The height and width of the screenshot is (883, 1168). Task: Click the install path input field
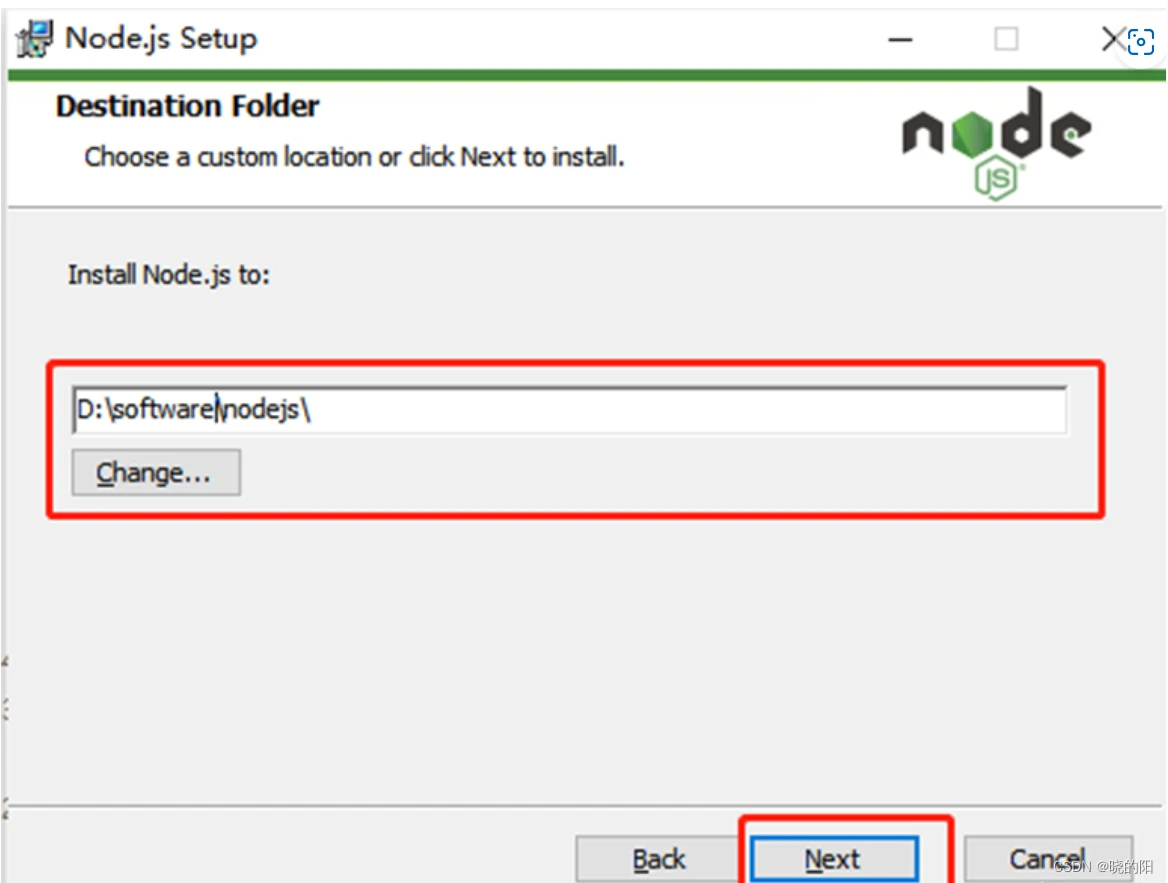pyautogui.click(x=570, y=409)
